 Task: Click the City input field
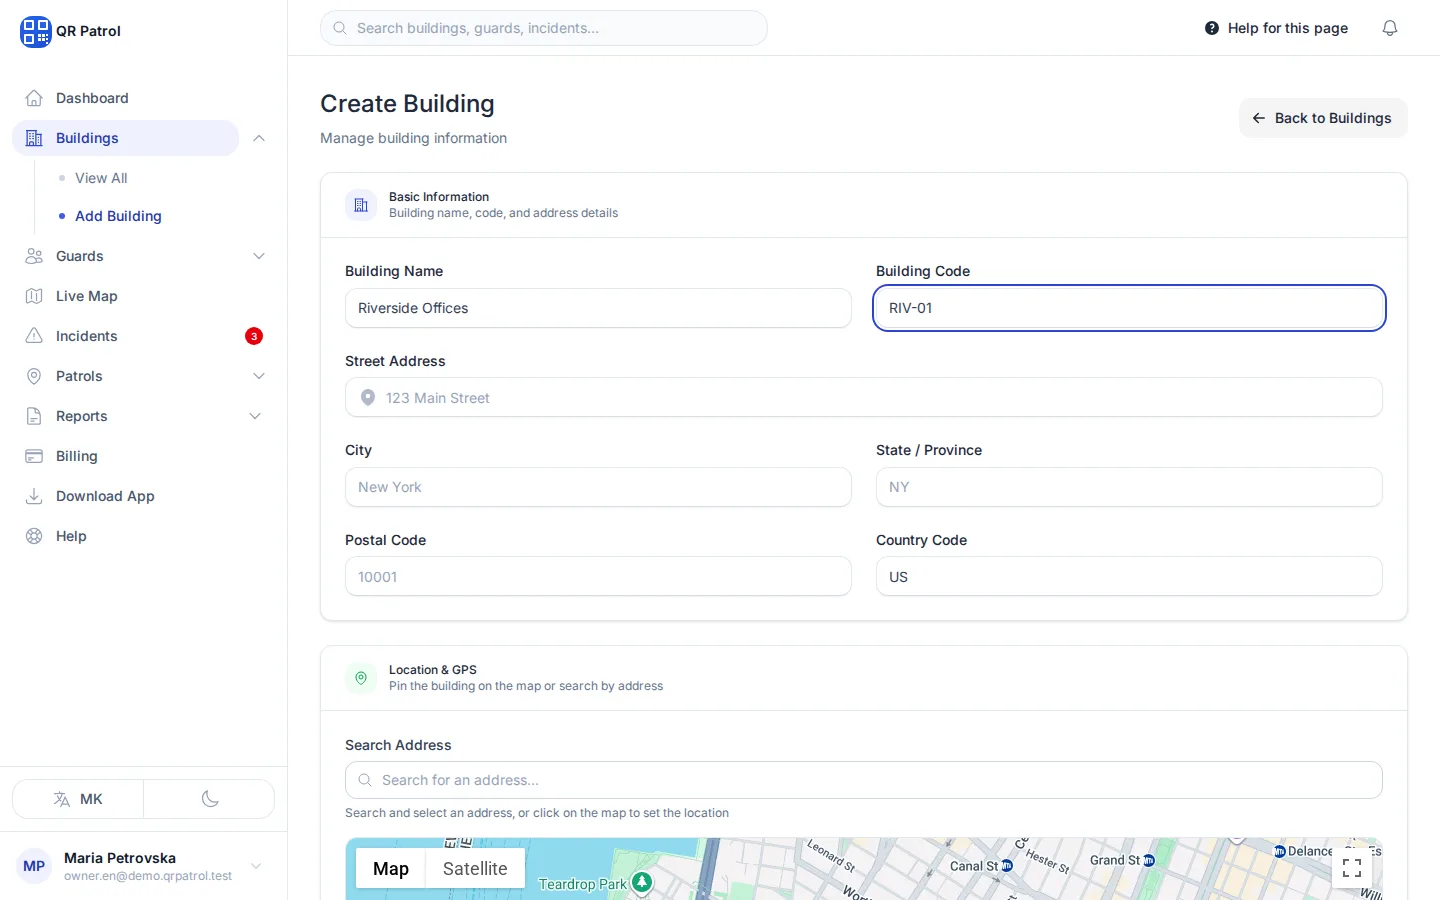[x=598, y=487]
